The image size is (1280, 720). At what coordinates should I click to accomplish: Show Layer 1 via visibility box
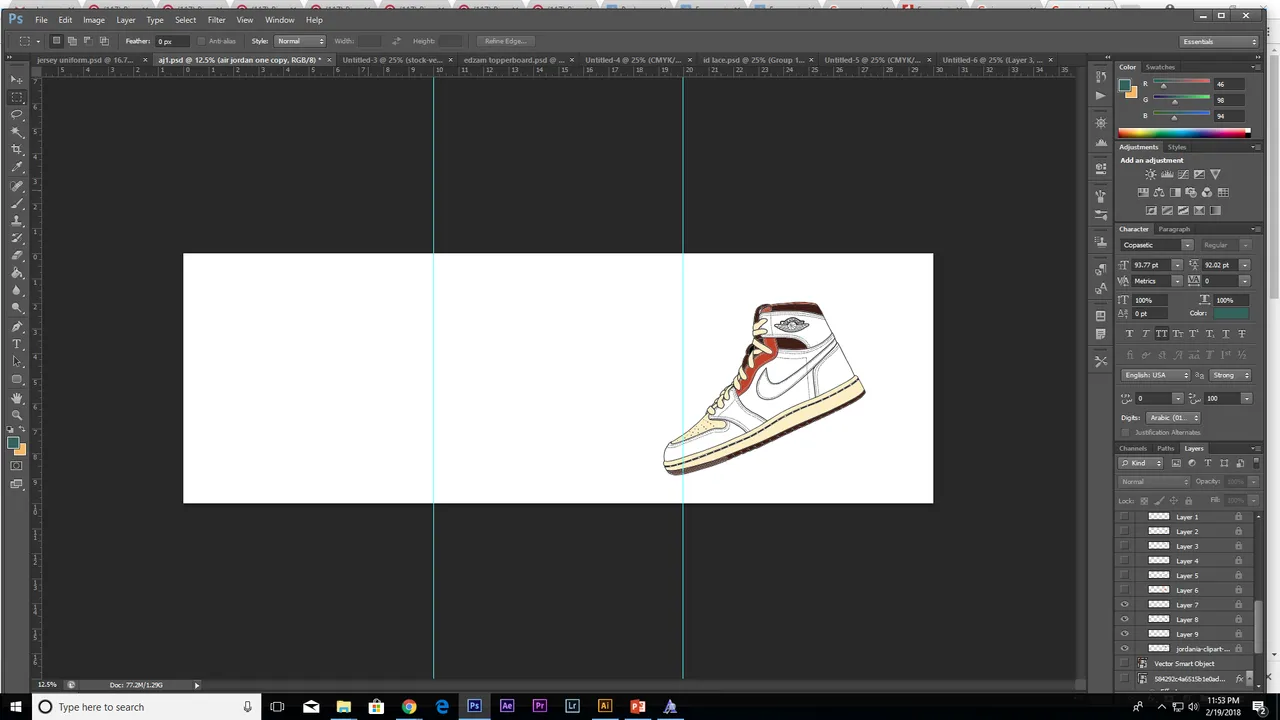point(1125,517)
